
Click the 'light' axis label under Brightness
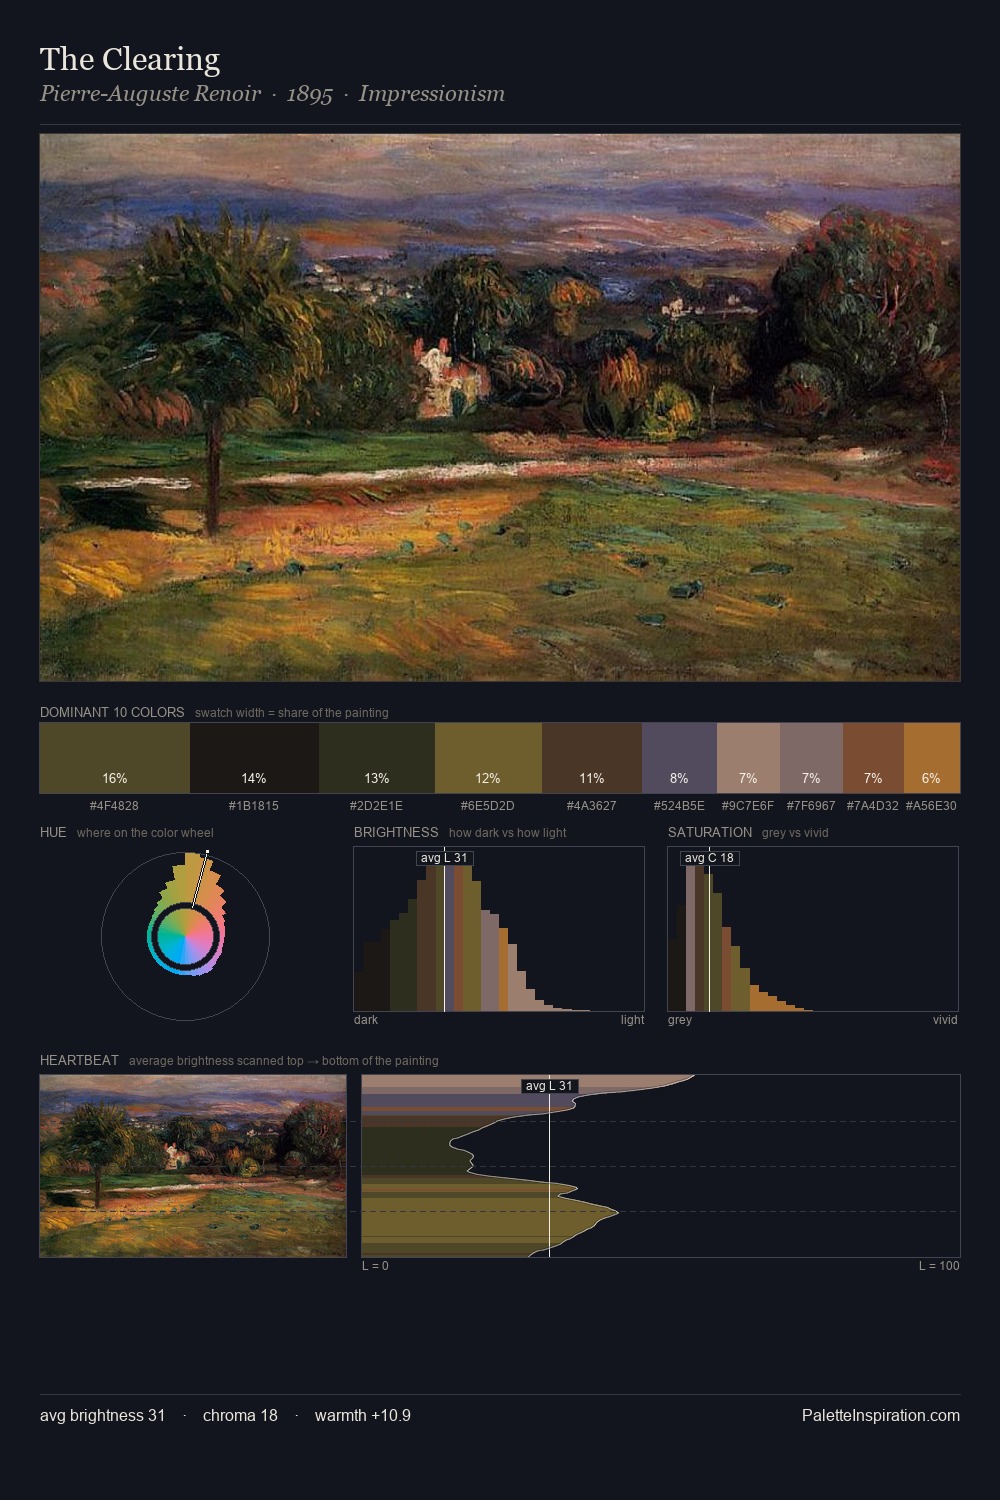pyautogui.click(x=632, y=1020)
